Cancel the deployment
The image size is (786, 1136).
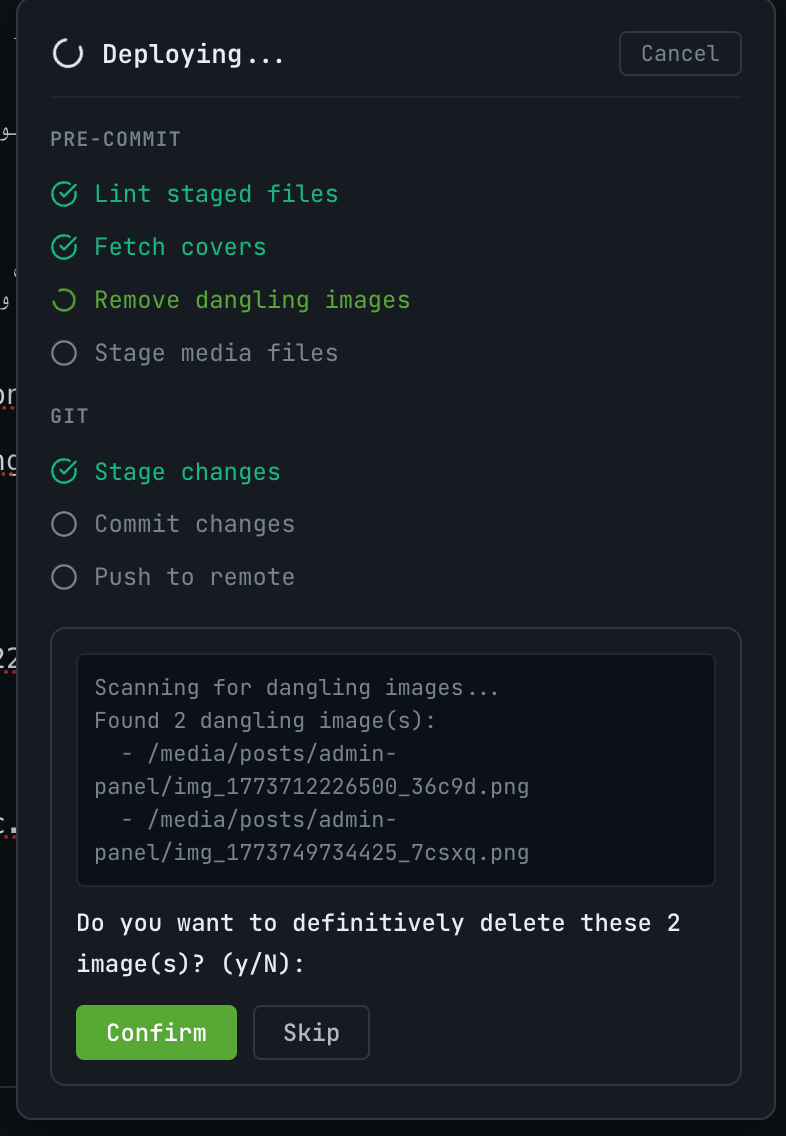click(680, 54)
